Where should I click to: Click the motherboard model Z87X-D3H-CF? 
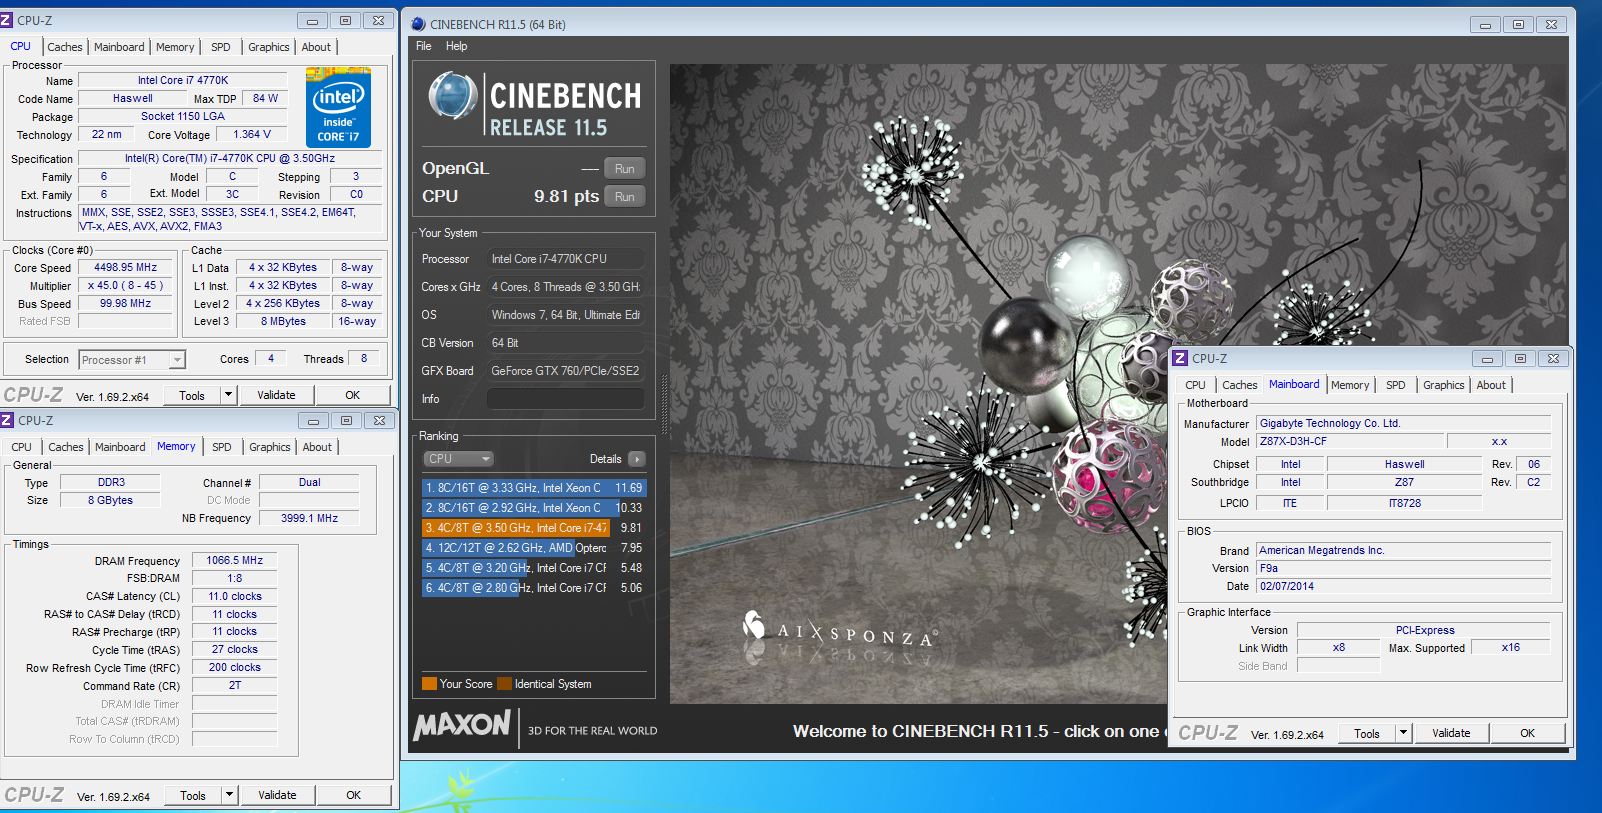pyautogui.click(x=1350, y=441)
